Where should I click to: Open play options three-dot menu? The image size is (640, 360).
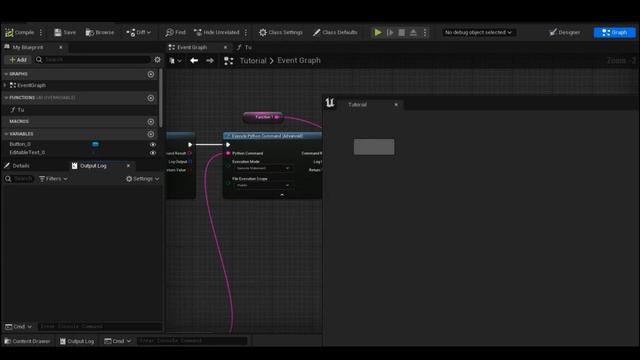click(x=425, y=32)
